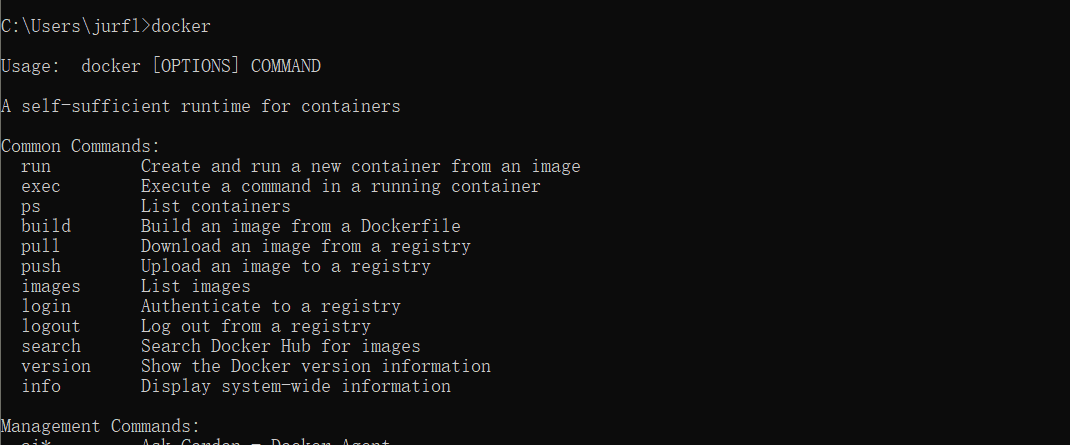Click the 'run' command name
Screen dimensions: 1070x445
pos(36,166)
